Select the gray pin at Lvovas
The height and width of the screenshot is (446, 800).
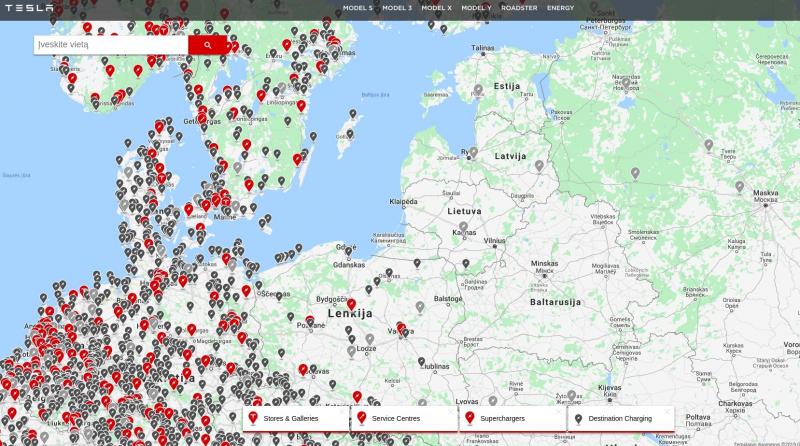[493, 401]
